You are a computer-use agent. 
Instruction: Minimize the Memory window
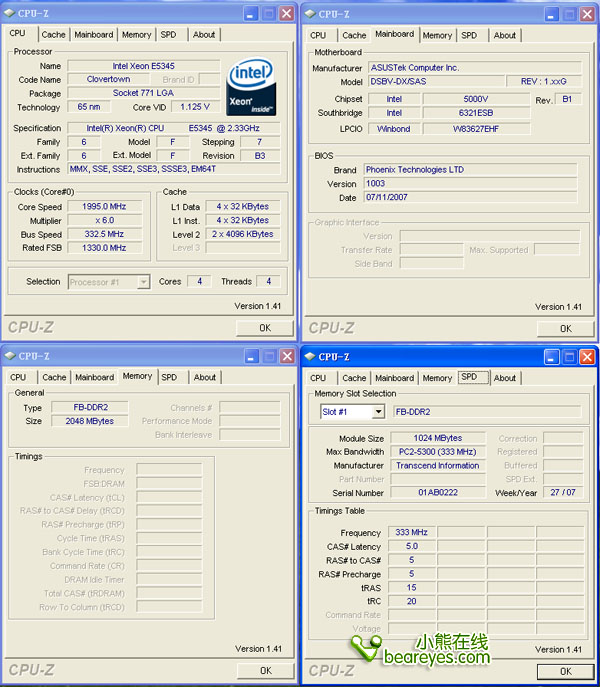point(251,357)
